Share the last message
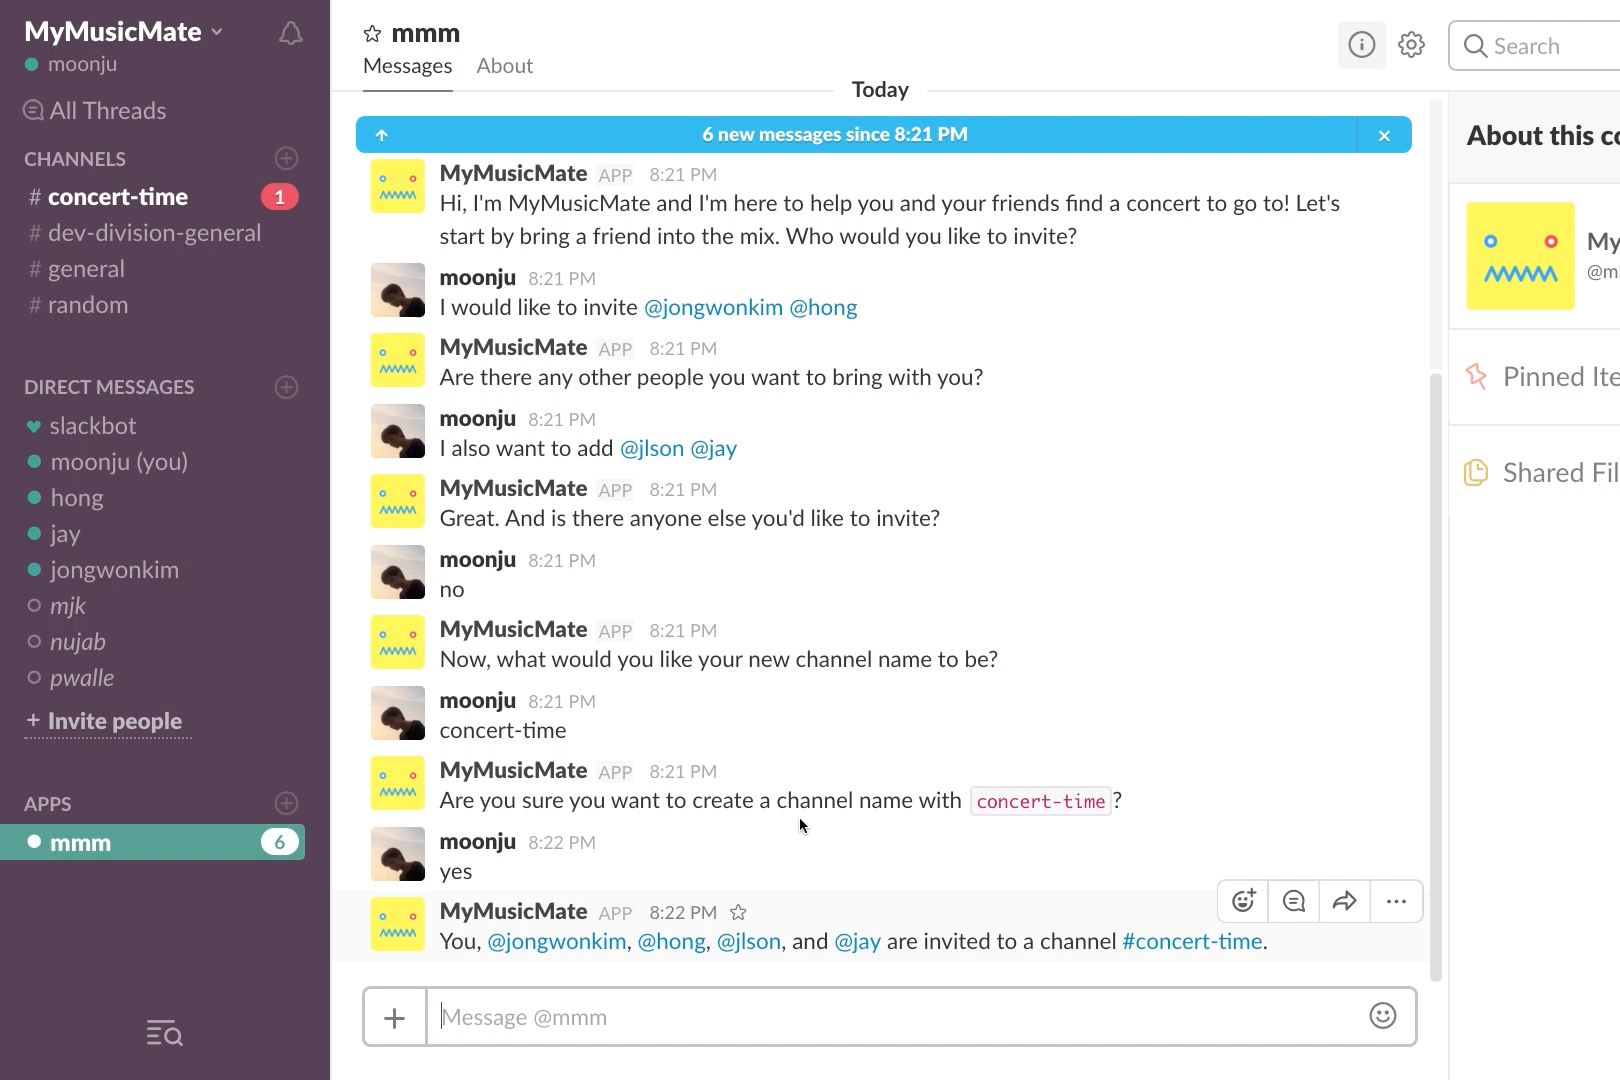The width and height of the screenshot is (1620, 1080). pos(1345,901)
